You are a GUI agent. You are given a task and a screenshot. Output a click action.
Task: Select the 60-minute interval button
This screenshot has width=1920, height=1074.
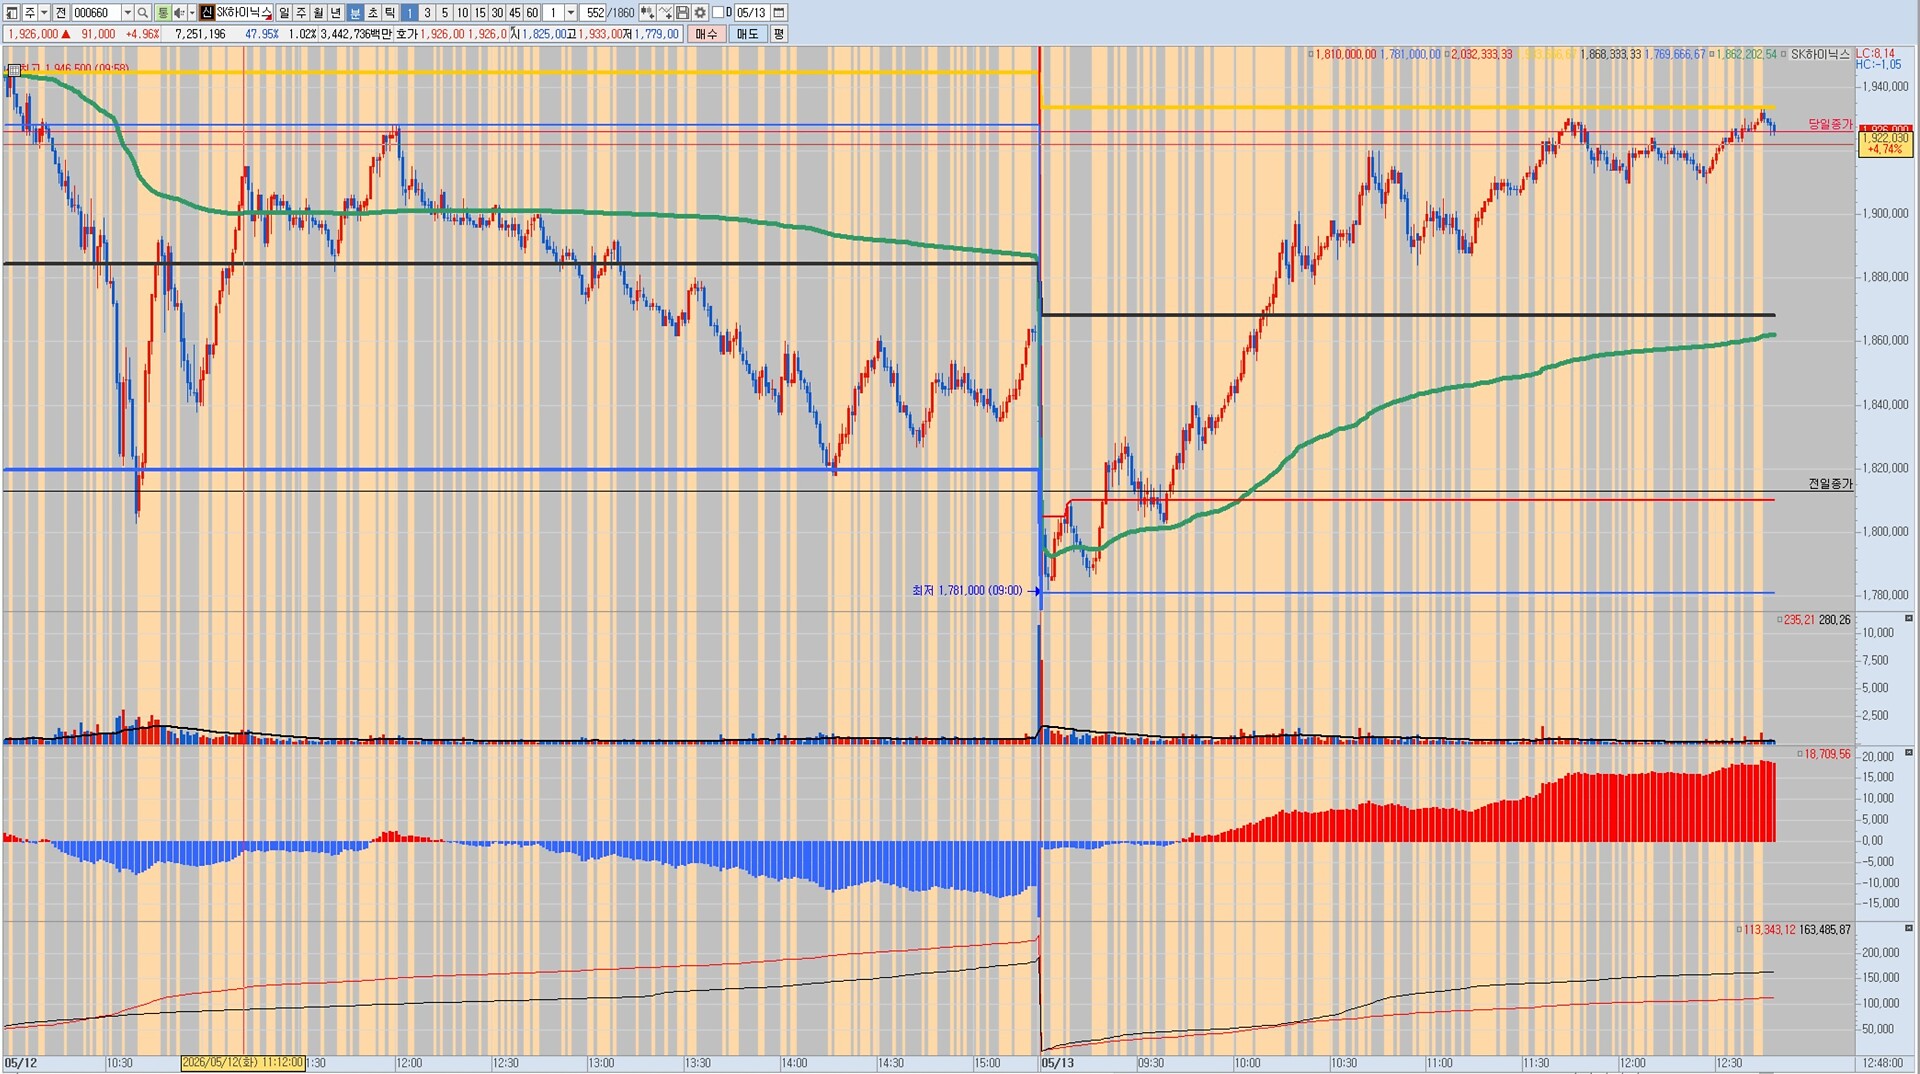(532, 13)
